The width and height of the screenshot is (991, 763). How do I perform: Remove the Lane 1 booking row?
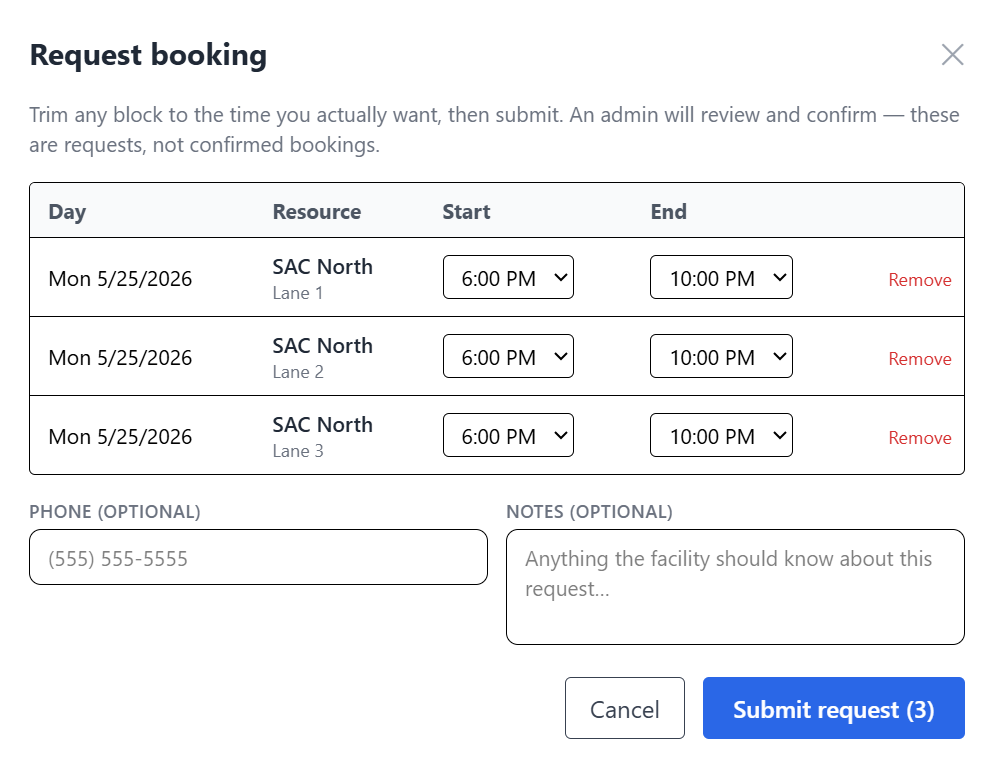(x=920, y=280)
